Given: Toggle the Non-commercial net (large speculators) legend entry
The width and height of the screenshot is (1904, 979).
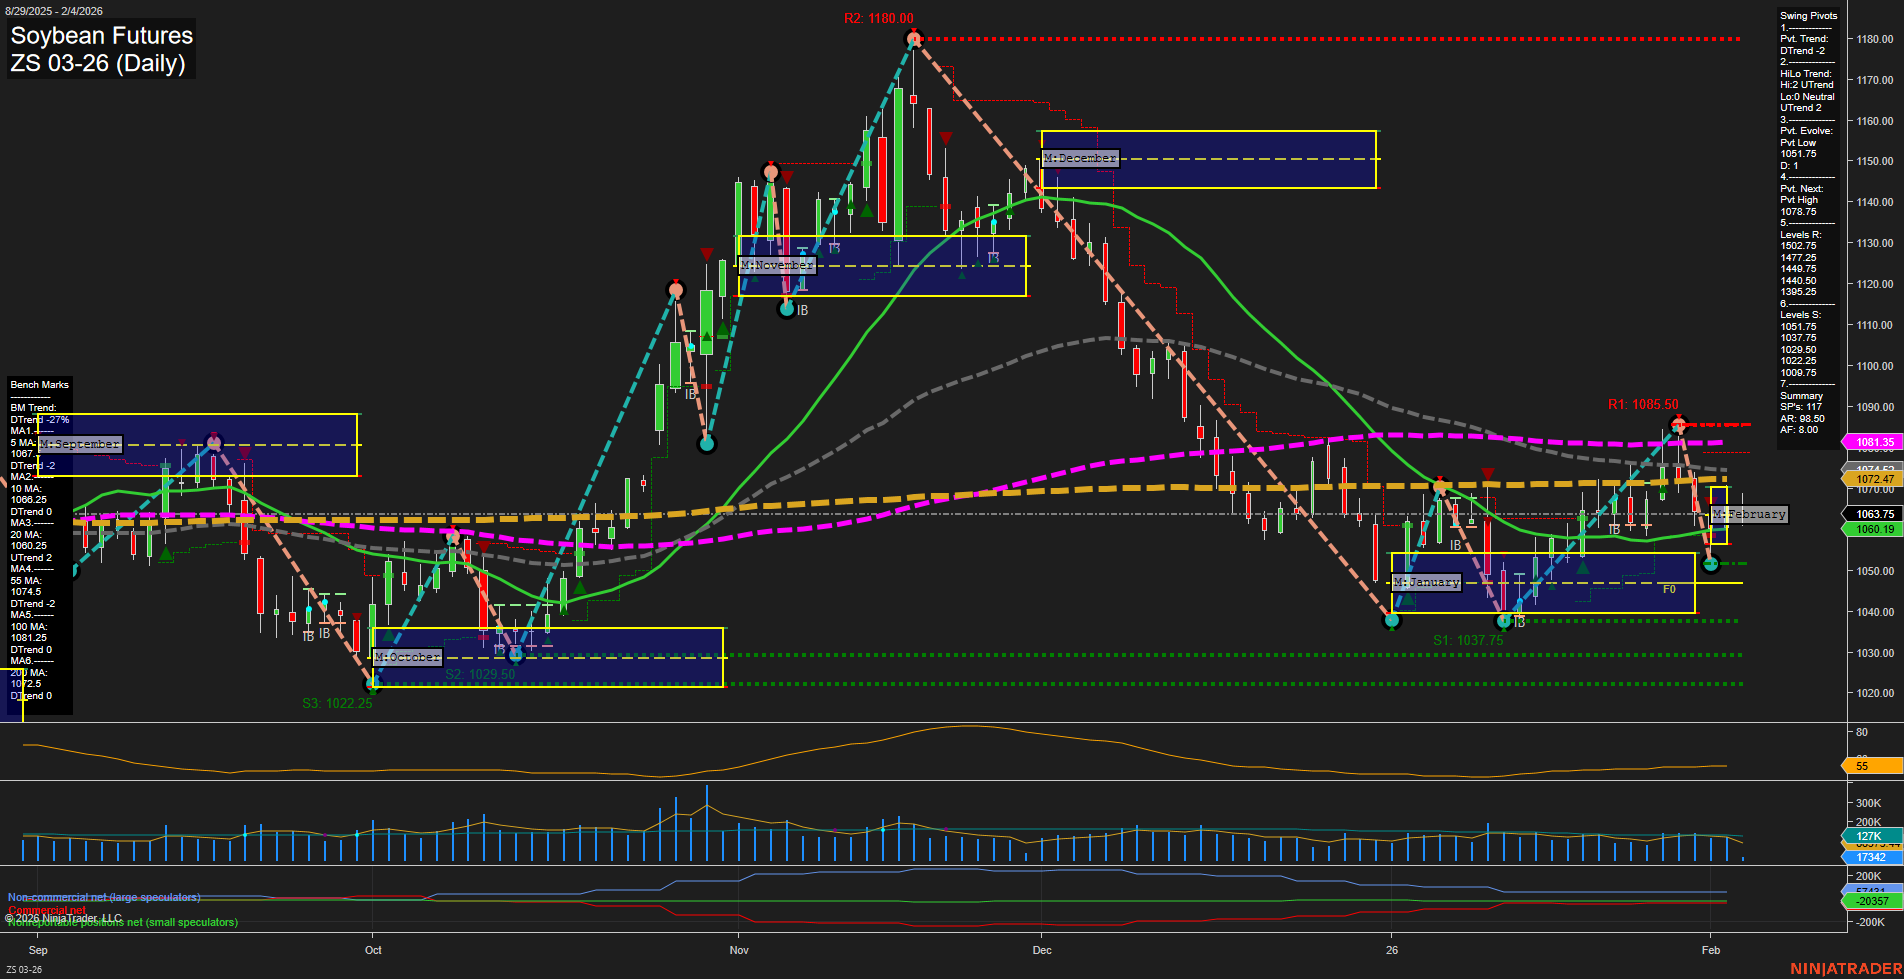Looking at the screenshot, I should [103, 897].
